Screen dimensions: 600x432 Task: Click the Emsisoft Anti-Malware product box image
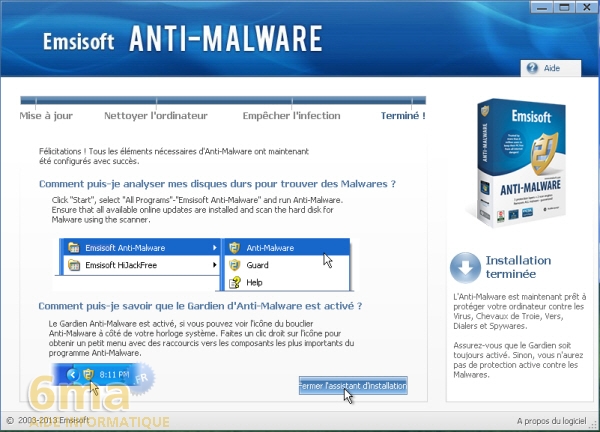520,163
